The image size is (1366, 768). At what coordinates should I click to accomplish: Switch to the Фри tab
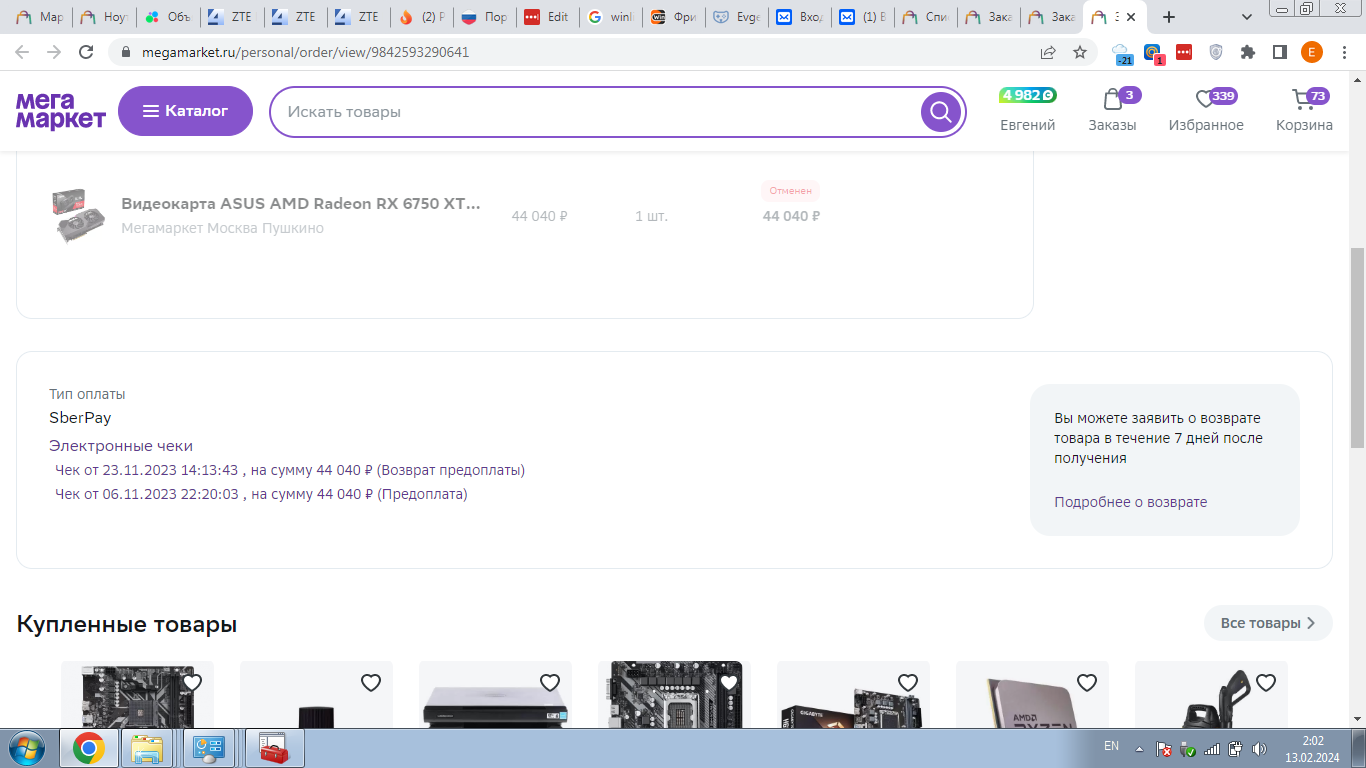click(673, 17)
